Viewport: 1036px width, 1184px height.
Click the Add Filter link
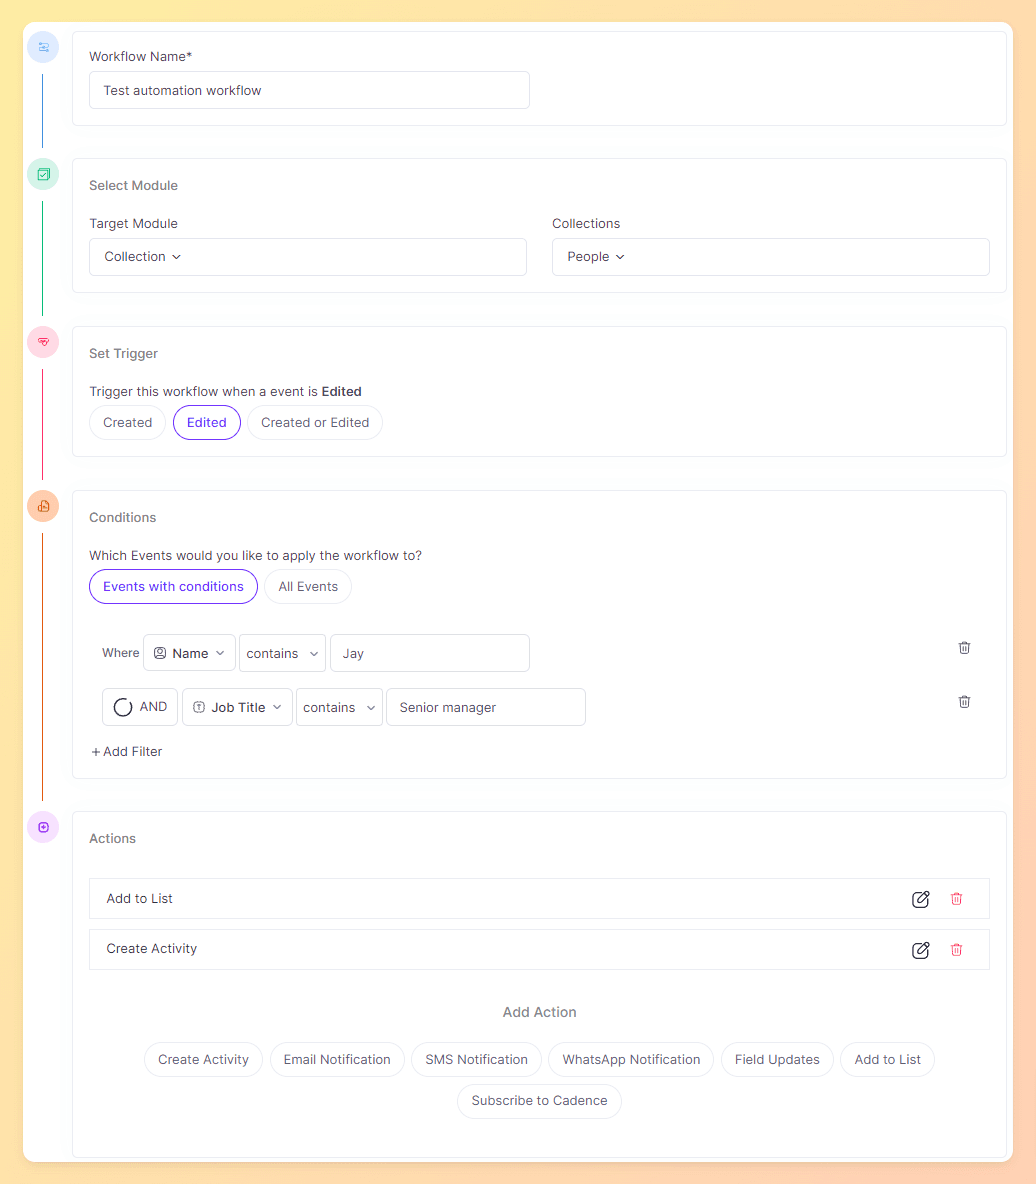pyautogui.click(x=127, y=752)
